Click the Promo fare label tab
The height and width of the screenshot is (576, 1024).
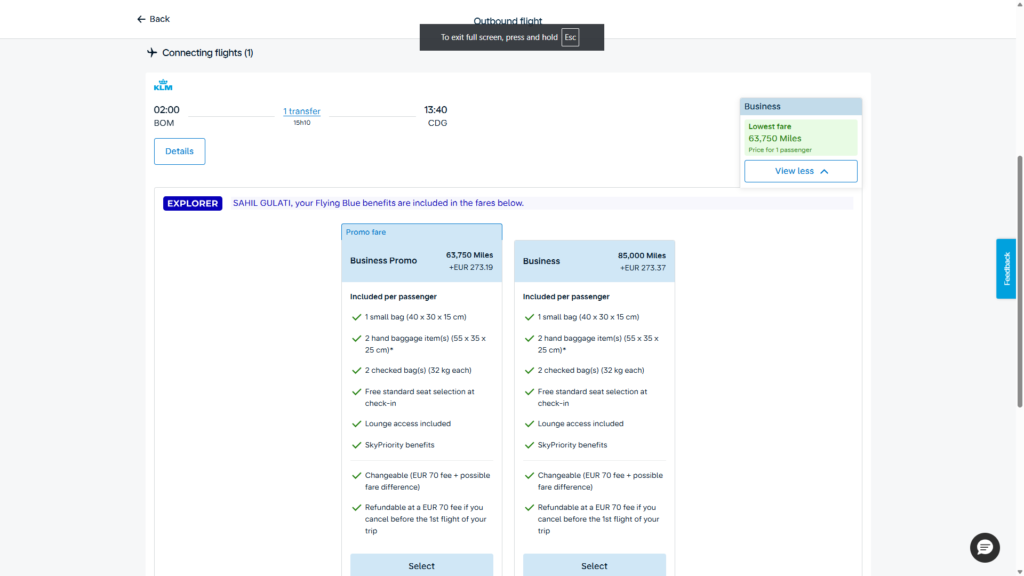(x=366, y=232)
